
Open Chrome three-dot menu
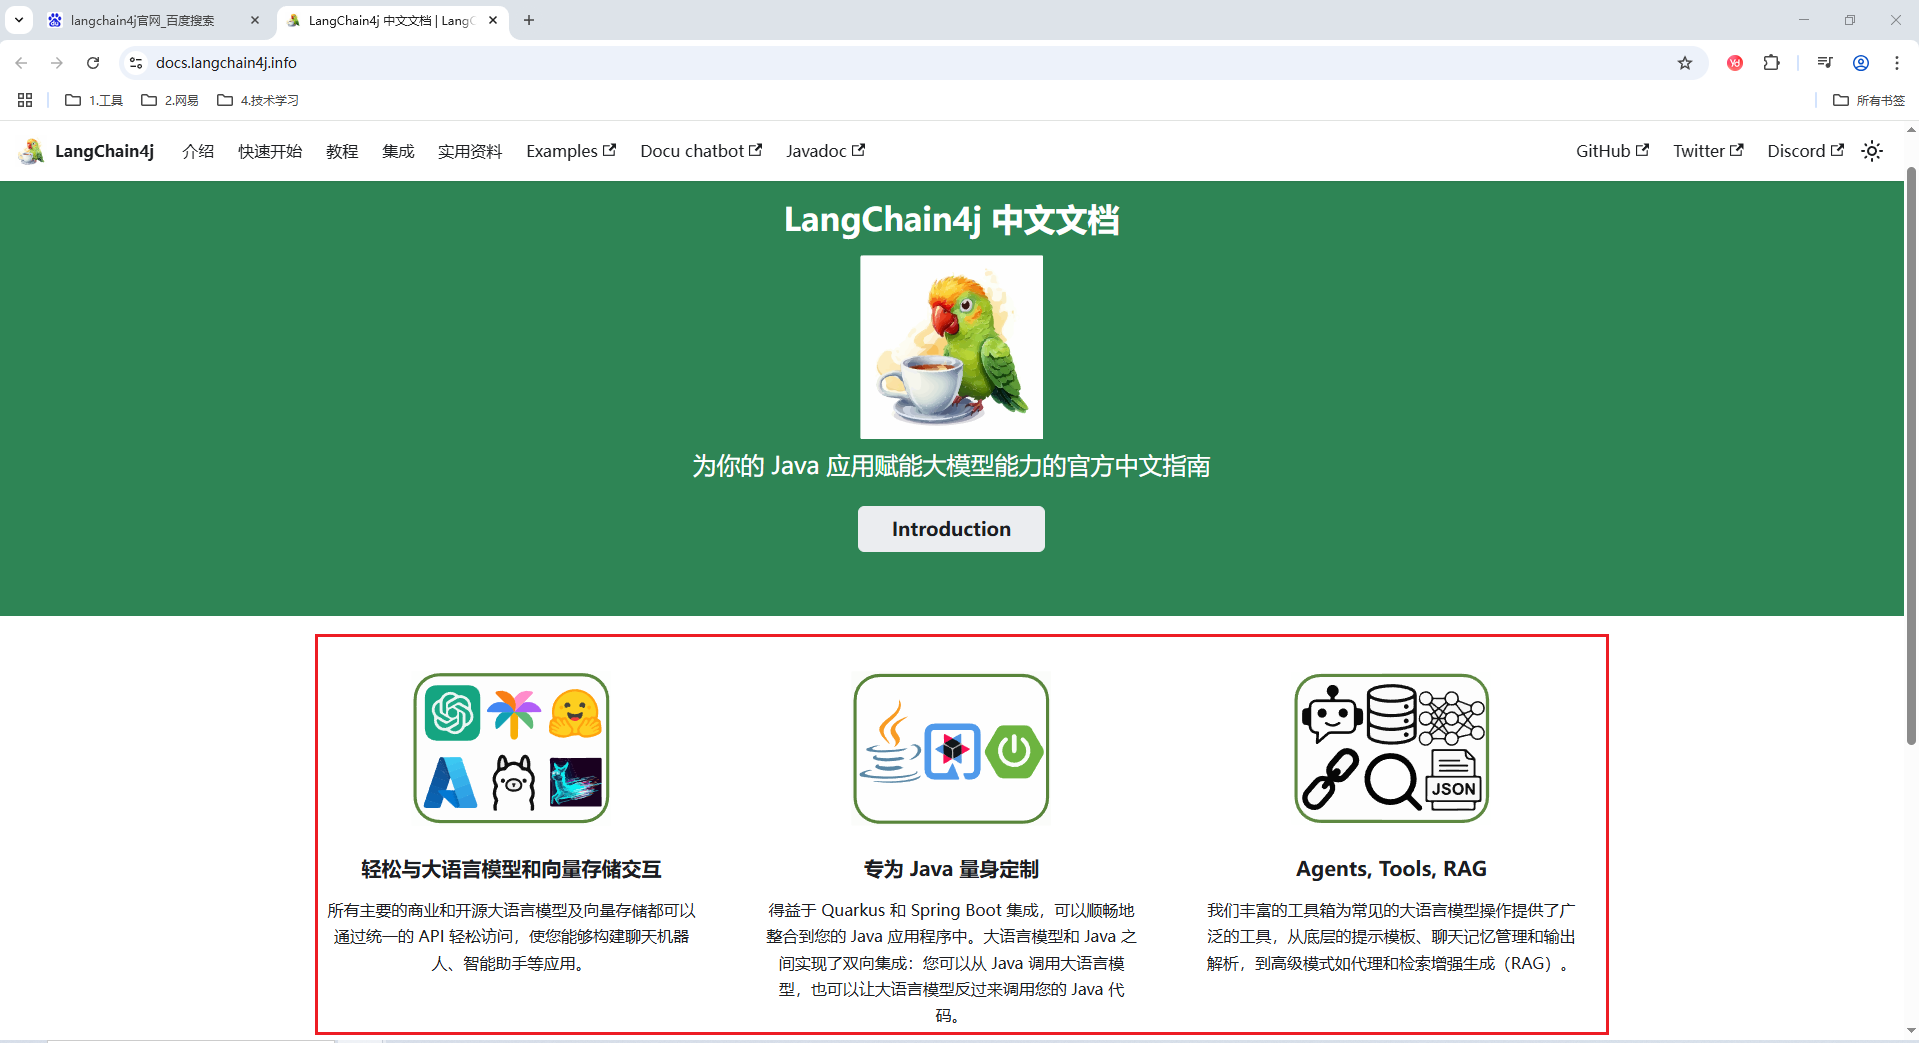[1897, 63]
